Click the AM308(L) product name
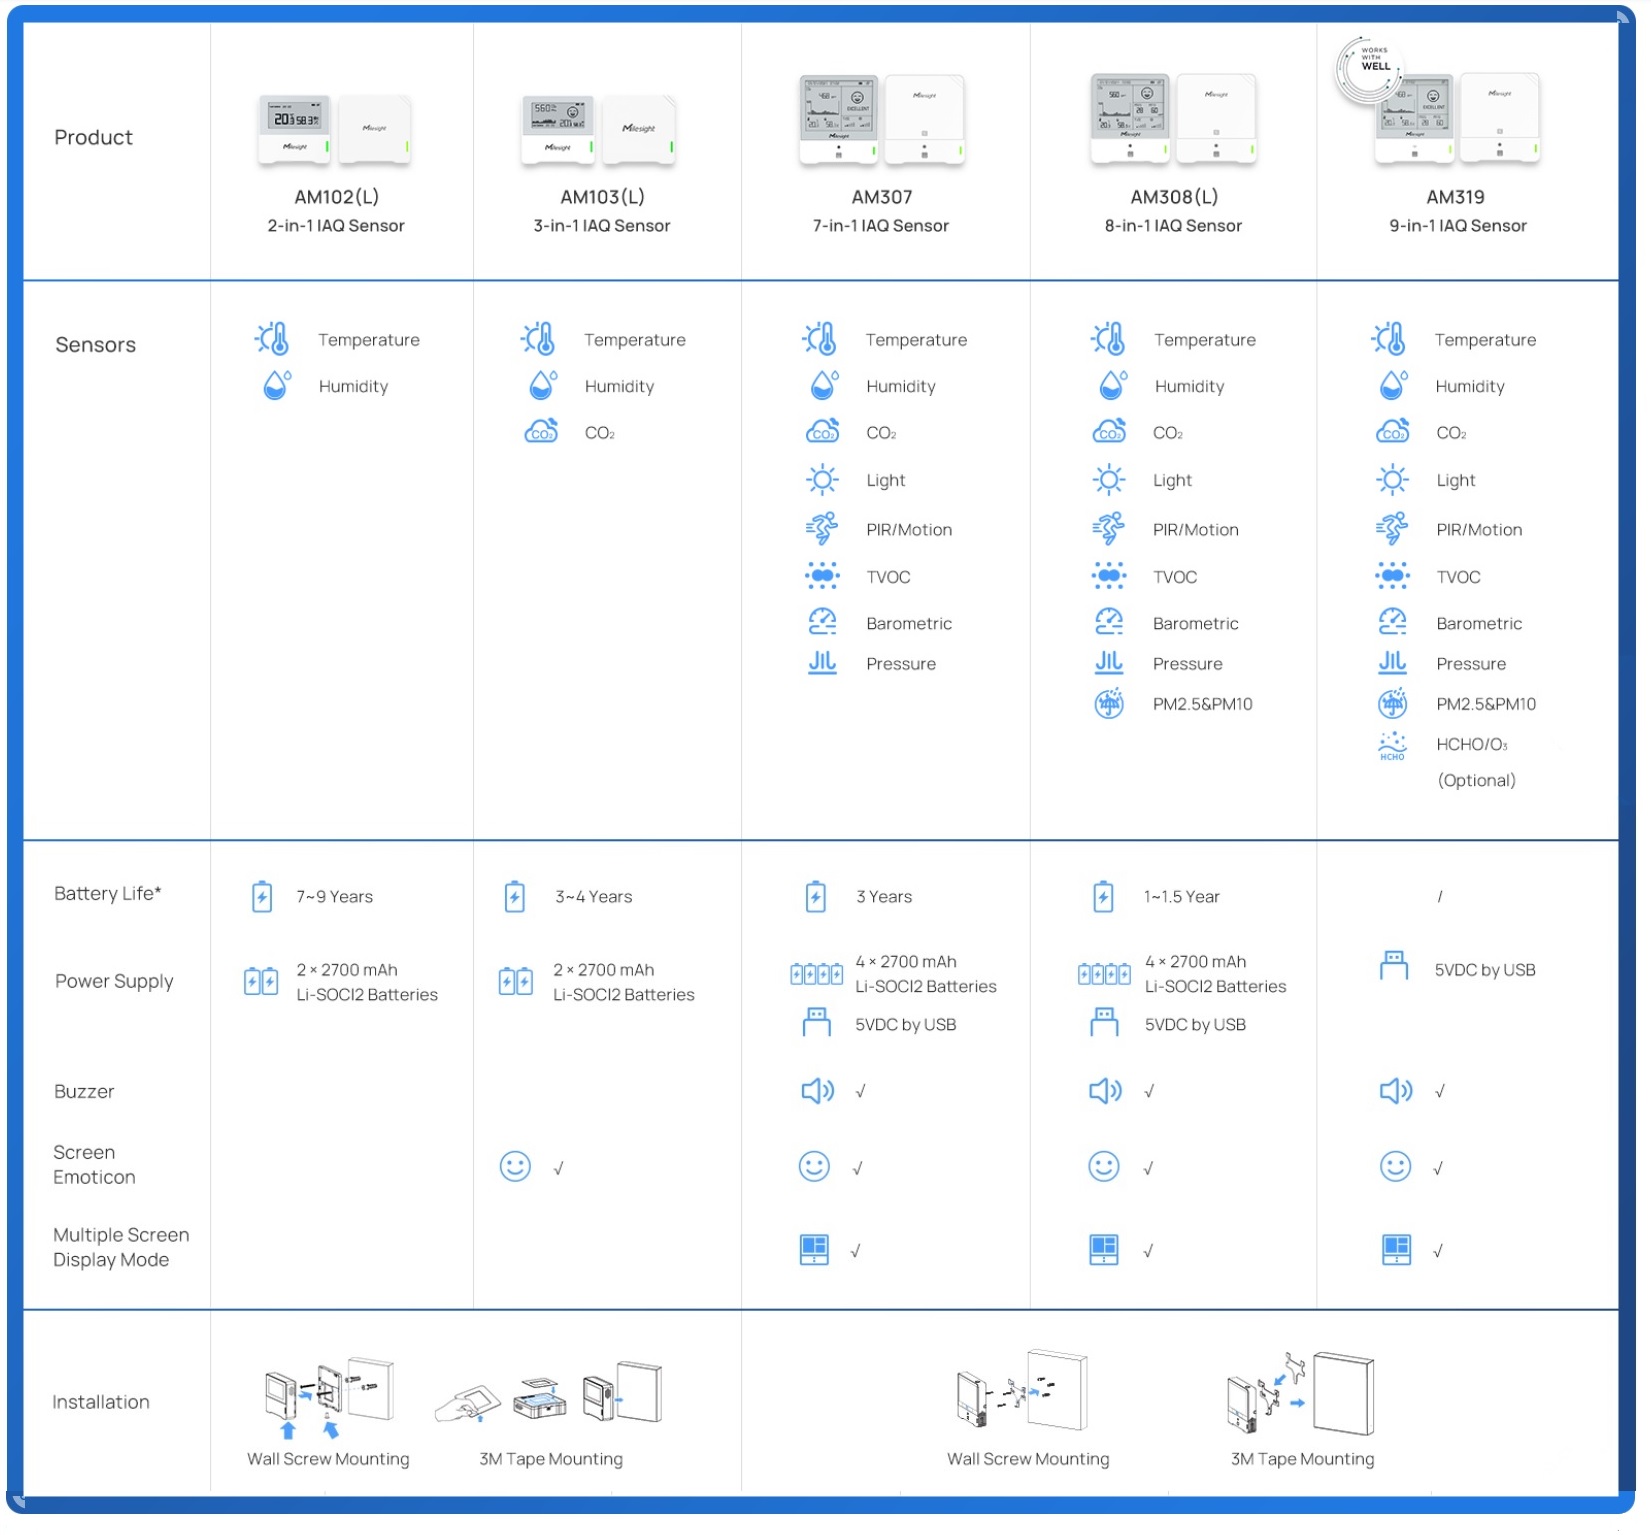Viewport: 1651px width, 1535px height. [x=1174, y=198]
